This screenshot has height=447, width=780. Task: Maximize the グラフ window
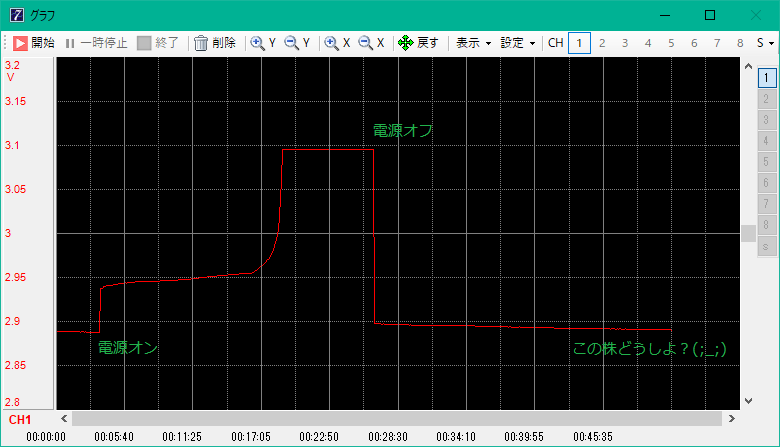(710, 15)
